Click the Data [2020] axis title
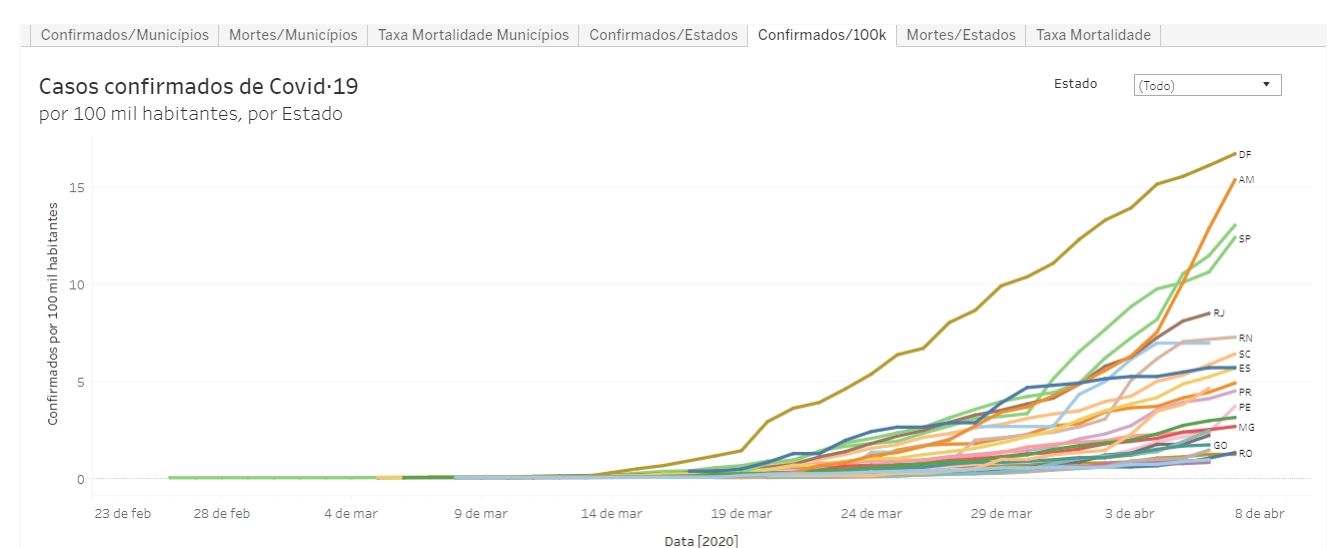 pos(701,541)
